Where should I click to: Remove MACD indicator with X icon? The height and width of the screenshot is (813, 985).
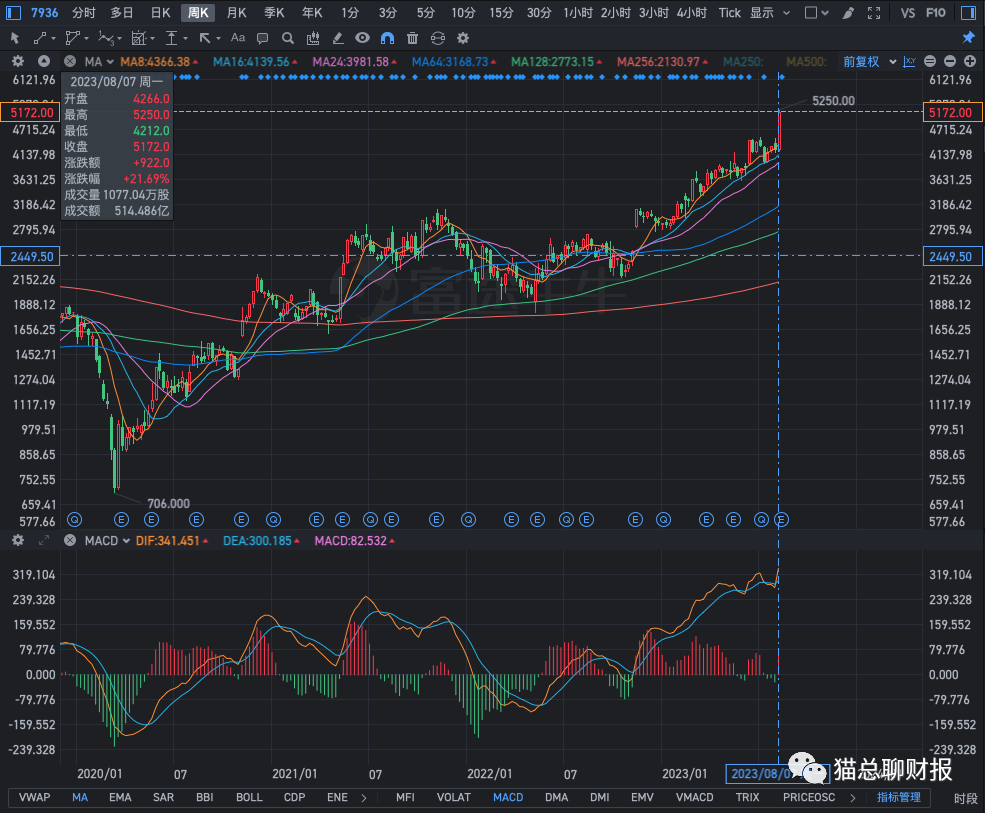pyautogui.click(x=69, y=541)
